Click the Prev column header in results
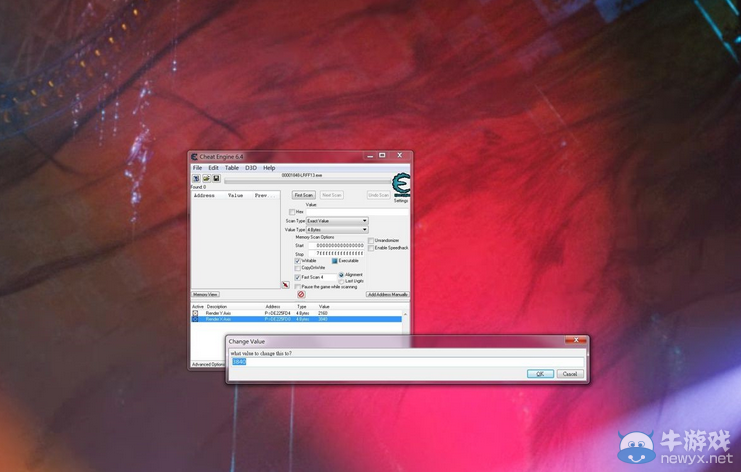This screenshot has width=741, height=472. (263, 196)
